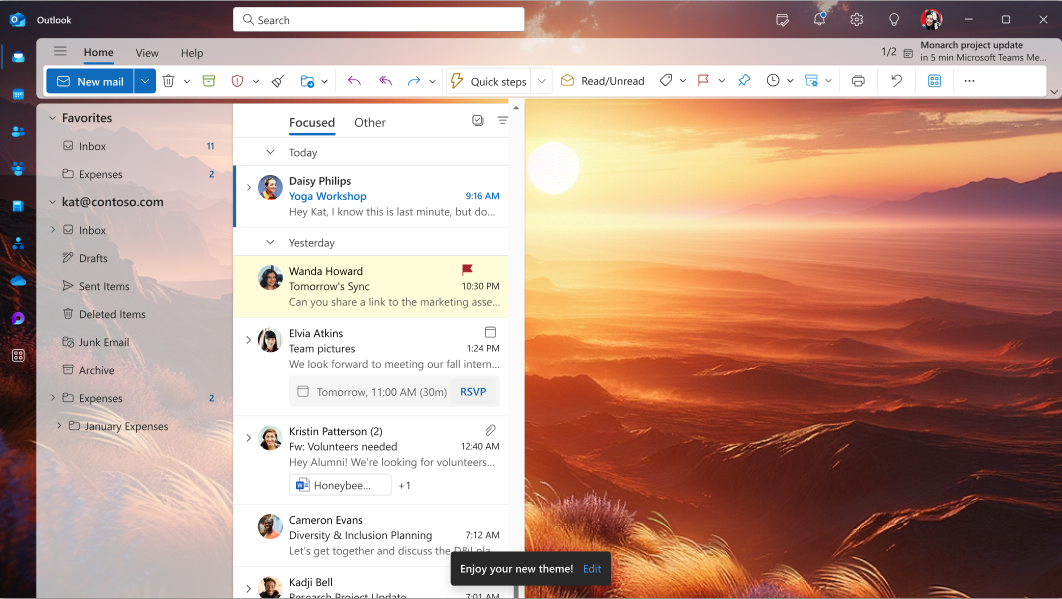
Task: Expand the Yesterday group in the message list
Action: (268, 242)
